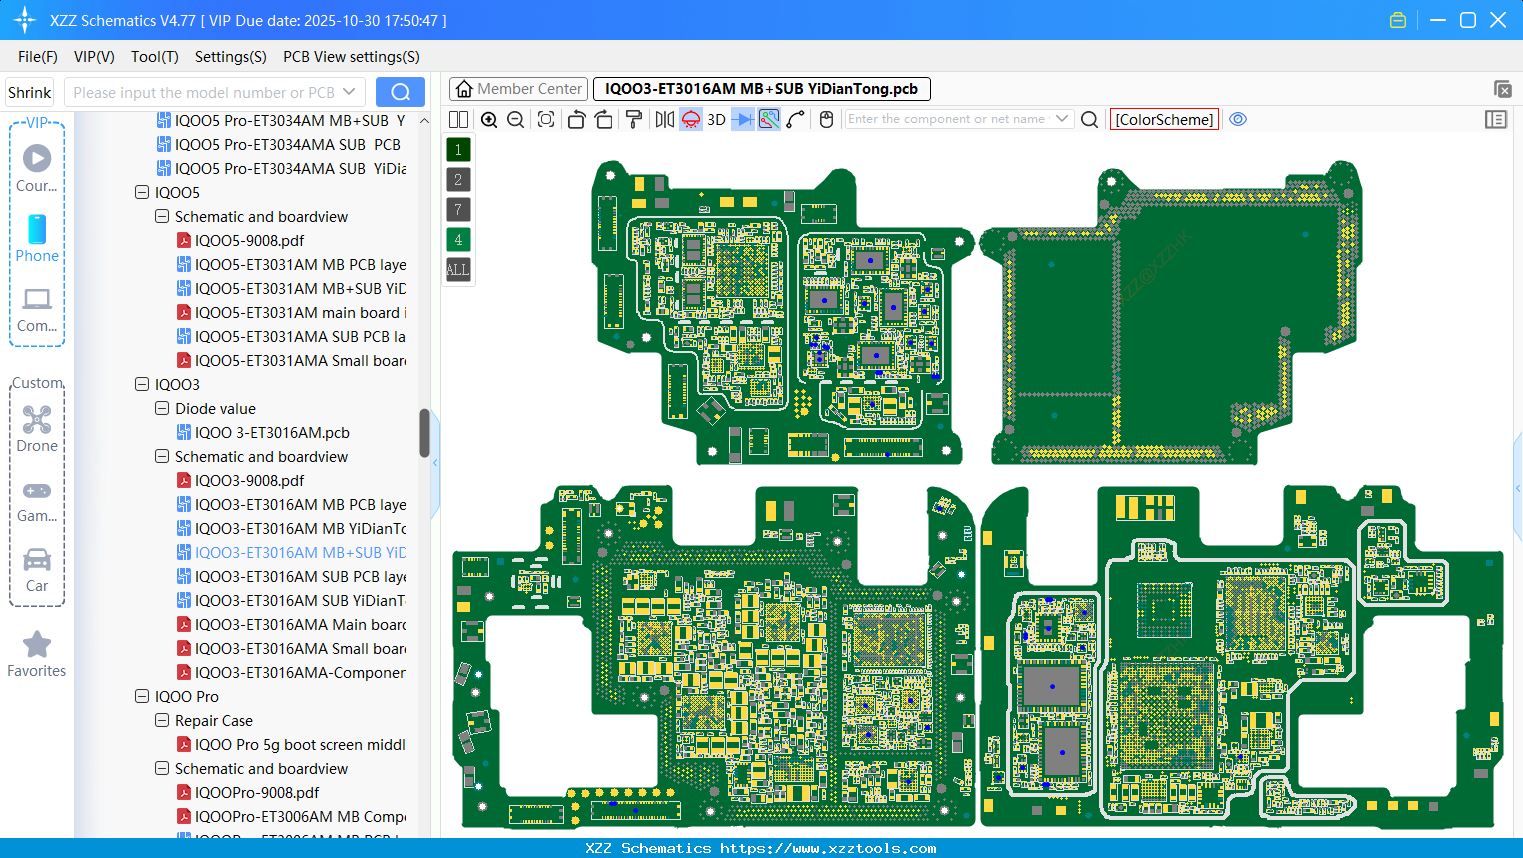Viewport: 1523px width, 858px height.
Task: Toggle the split-view icon in the PCB toolbar
Action: point(458,120)
